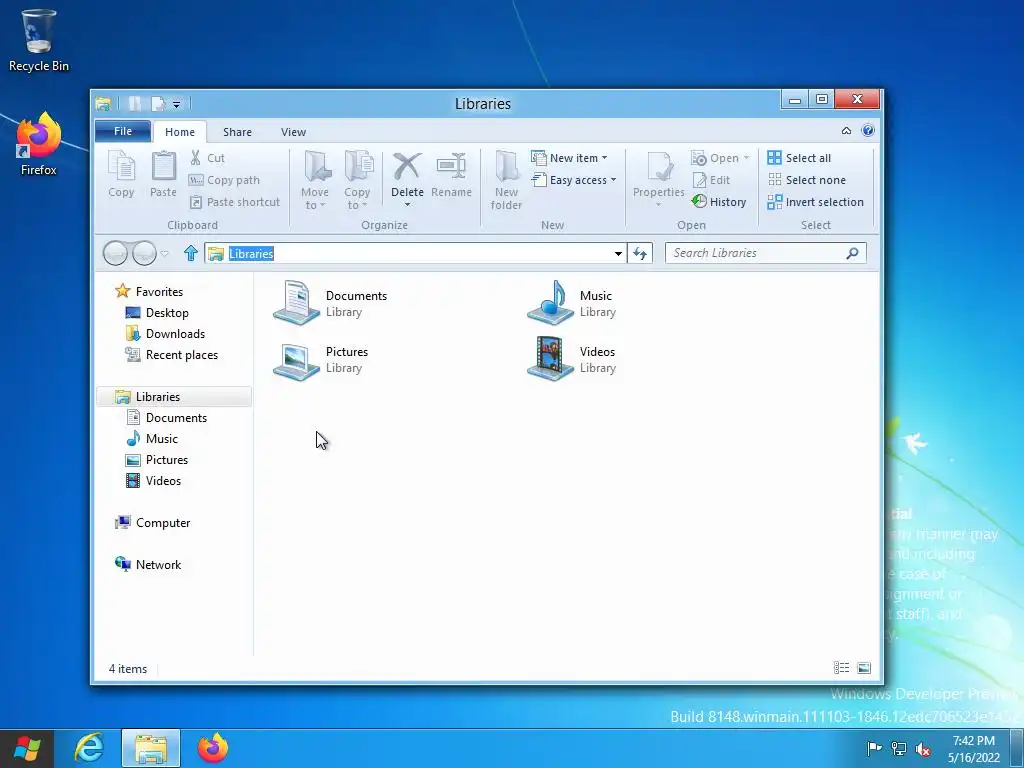Open recent locations dropdown arrow
The width and height of the screenshot is (1024, 768).
[x=165, y=253]
